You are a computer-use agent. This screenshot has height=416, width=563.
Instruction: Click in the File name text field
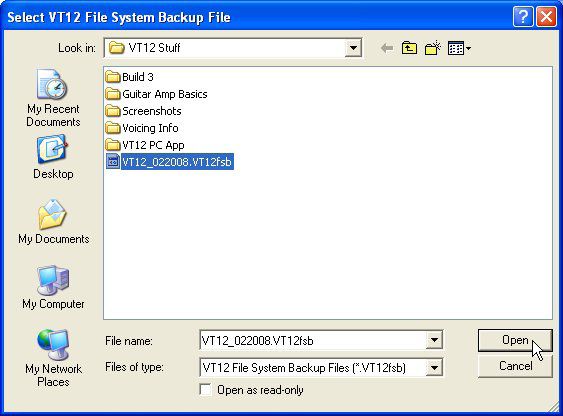[312, 340]
